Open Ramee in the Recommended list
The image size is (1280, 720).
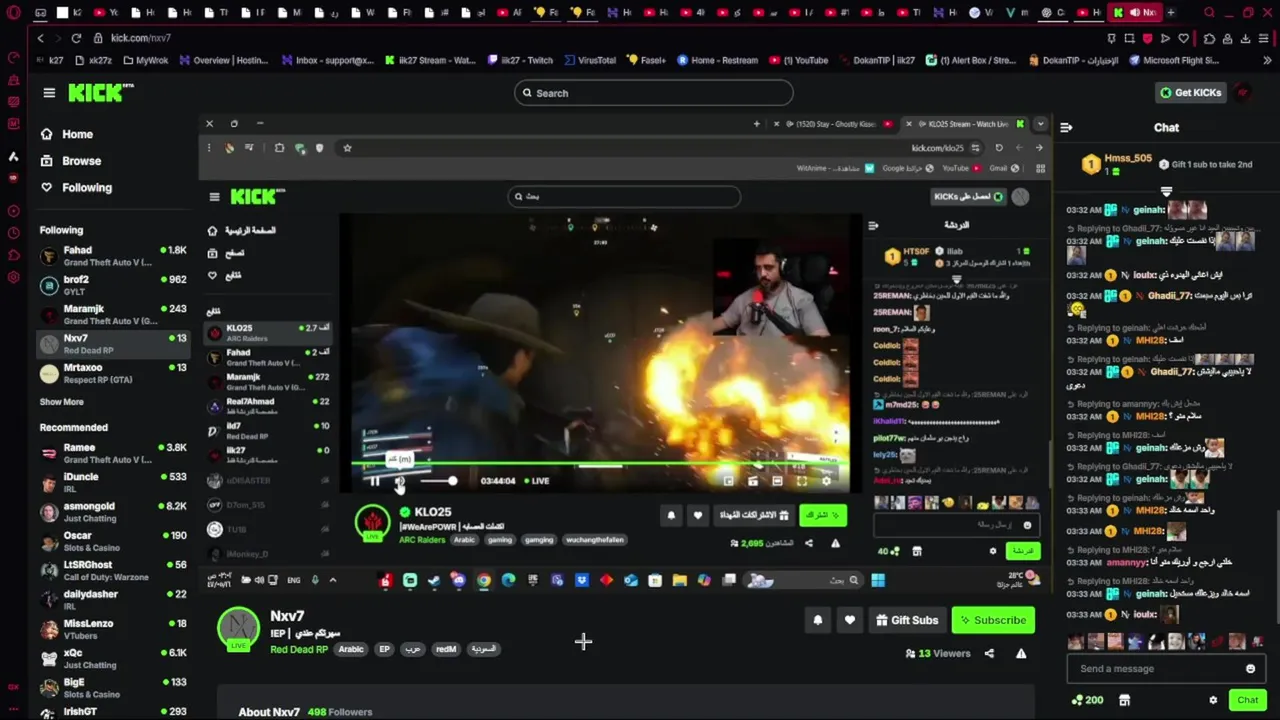(x=113, y=453)
